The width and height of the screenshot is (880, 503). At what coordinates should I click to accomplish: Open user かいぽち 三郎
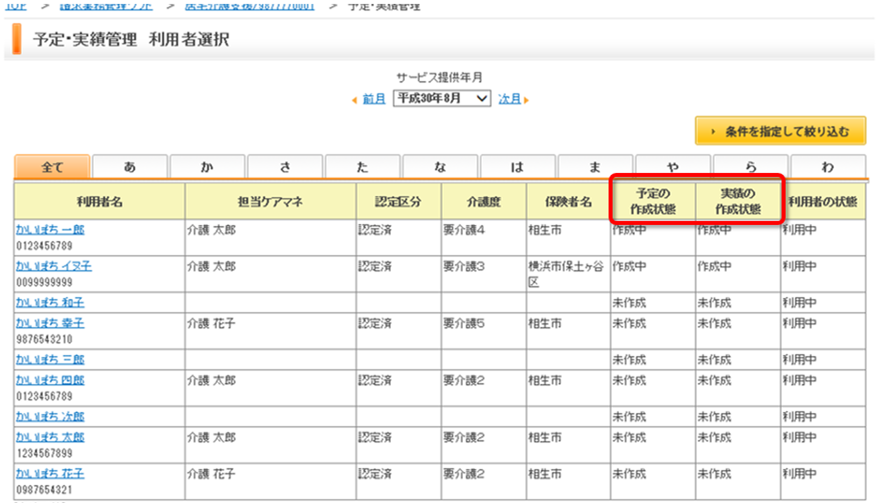pyautogui.click(x=50, y=359)
